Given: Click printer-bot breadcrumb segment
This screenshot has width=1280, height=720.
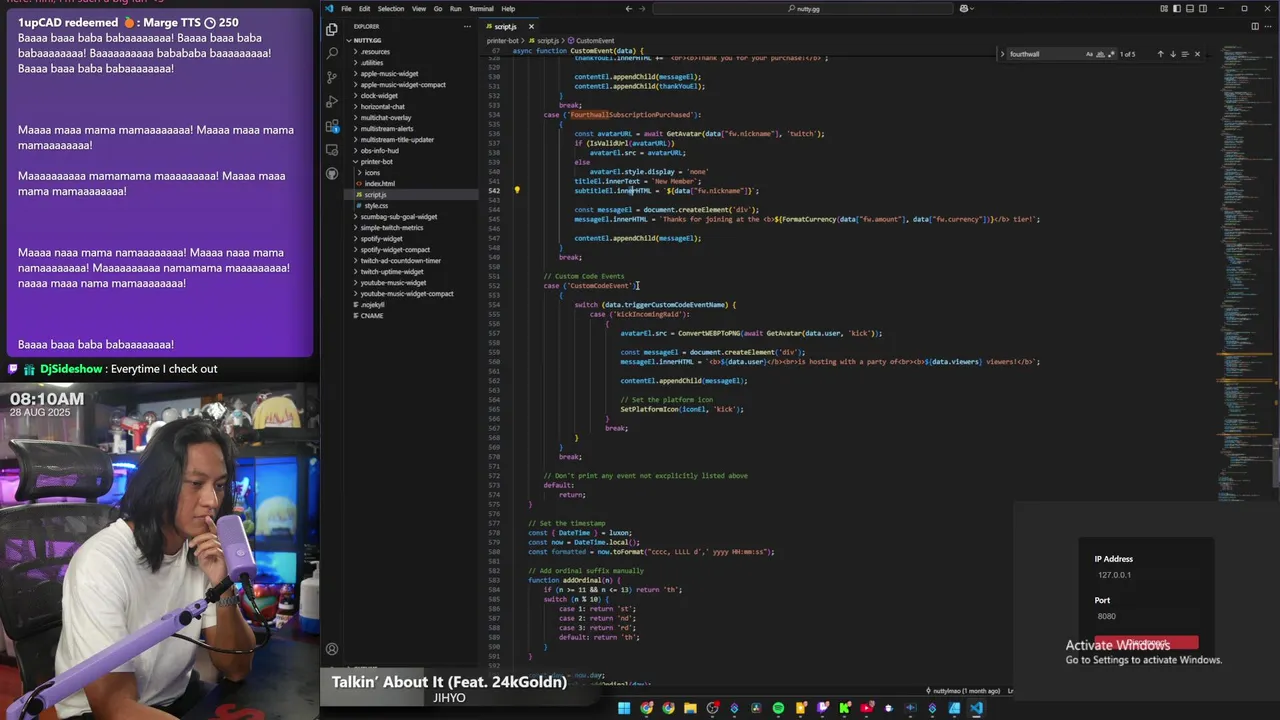Looking at the screenshot, I should [502, 41].
